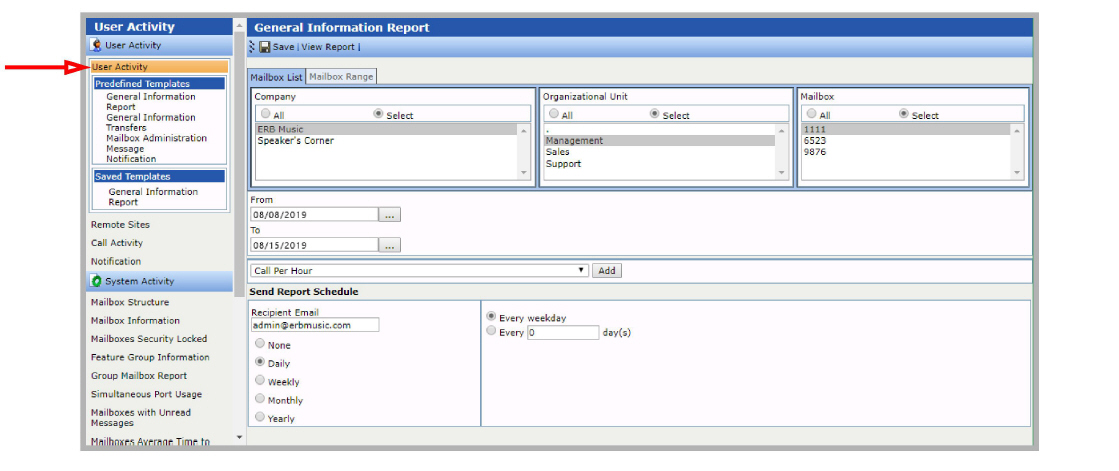This screenshot has width=1119, height=471.
Task: Set schedule to Monthly
Action: pos(260,400)
